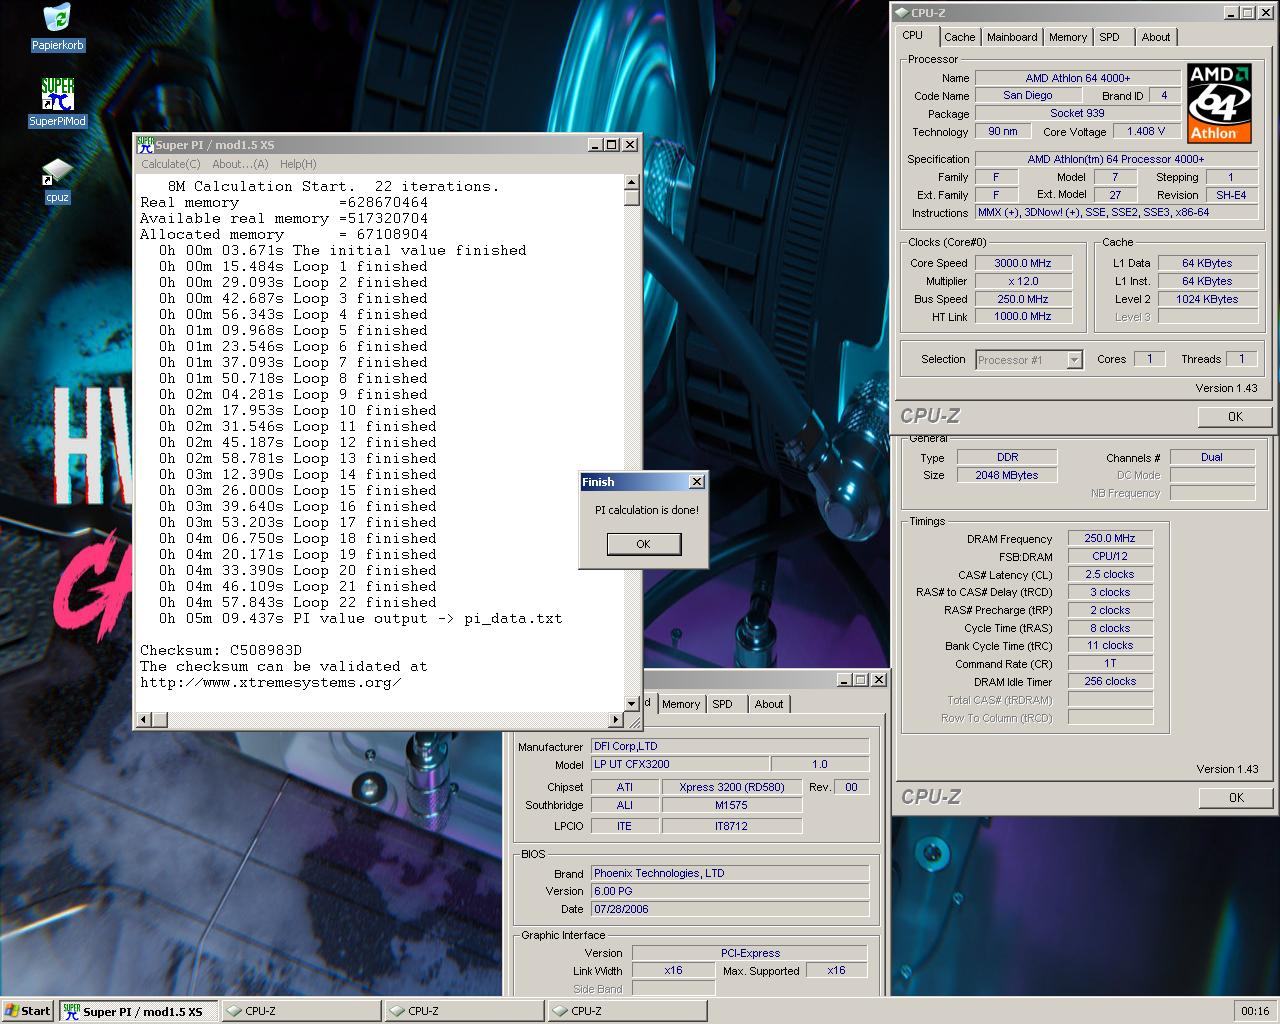Click Super PI vertical scrollbar down arrow
Screen dimensions: 1280x1024
click(x=632, y=703)
